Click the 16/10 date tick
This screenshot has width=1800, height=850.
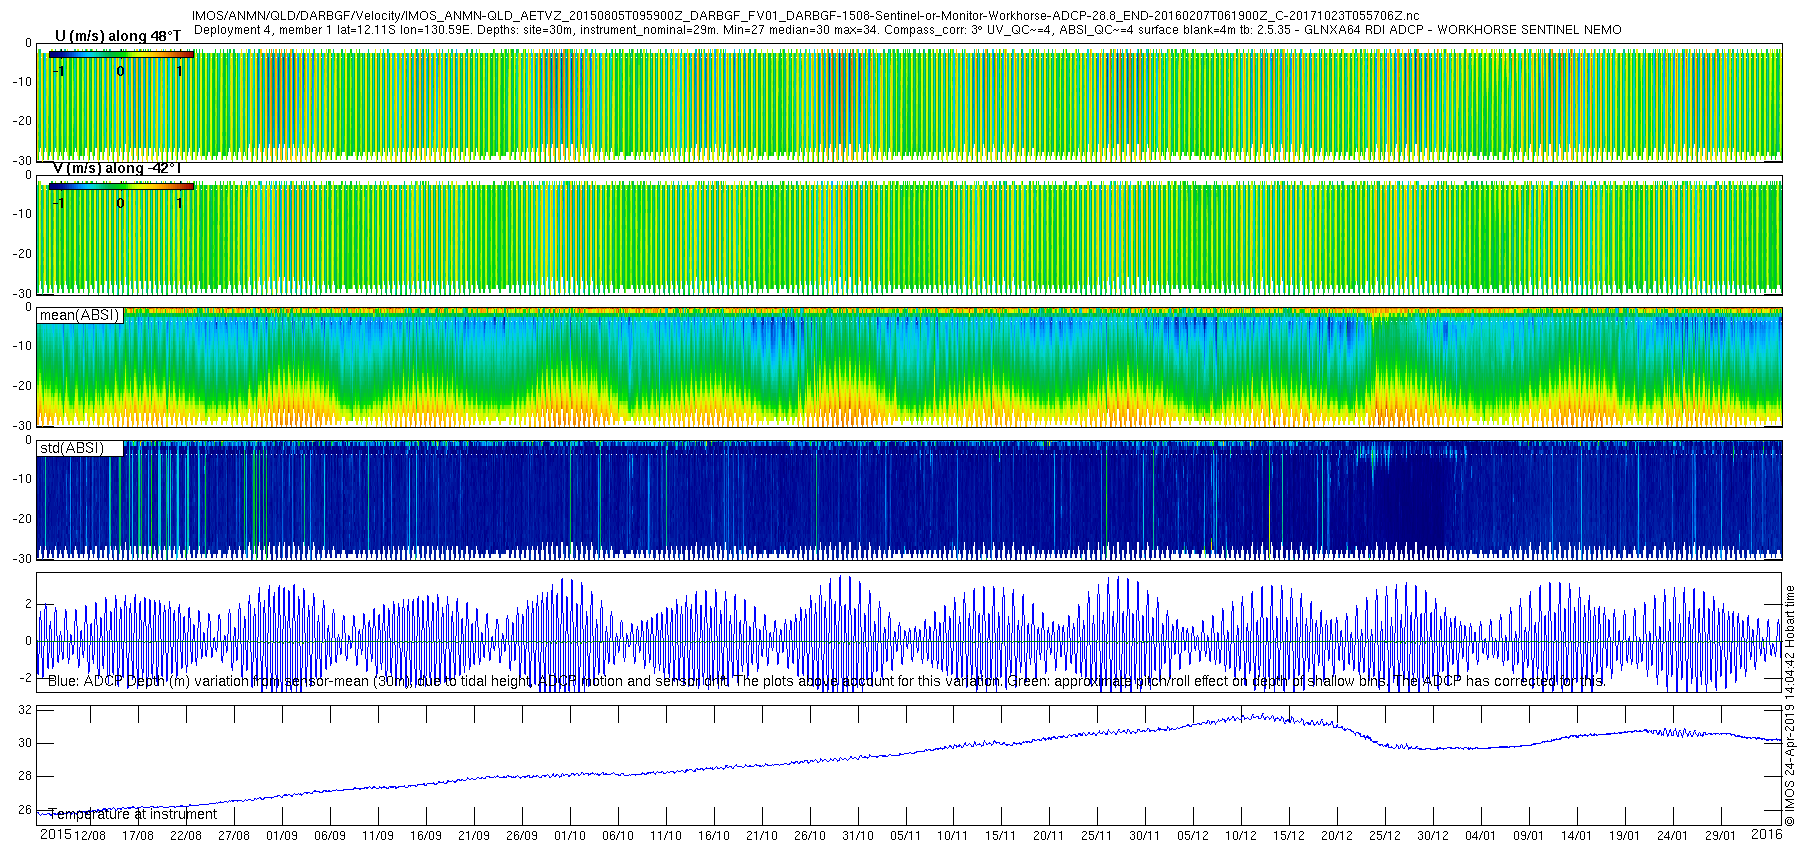714,835
